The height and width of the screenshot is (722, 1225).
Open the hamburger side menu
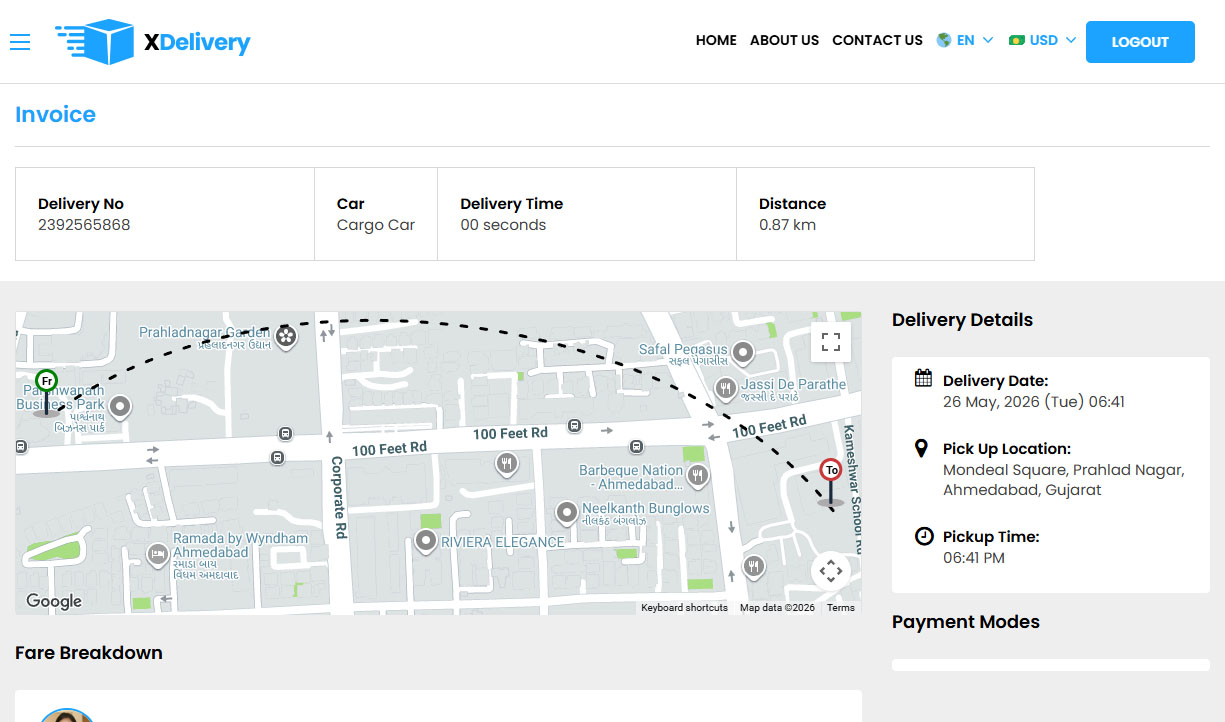click(20, 41)
